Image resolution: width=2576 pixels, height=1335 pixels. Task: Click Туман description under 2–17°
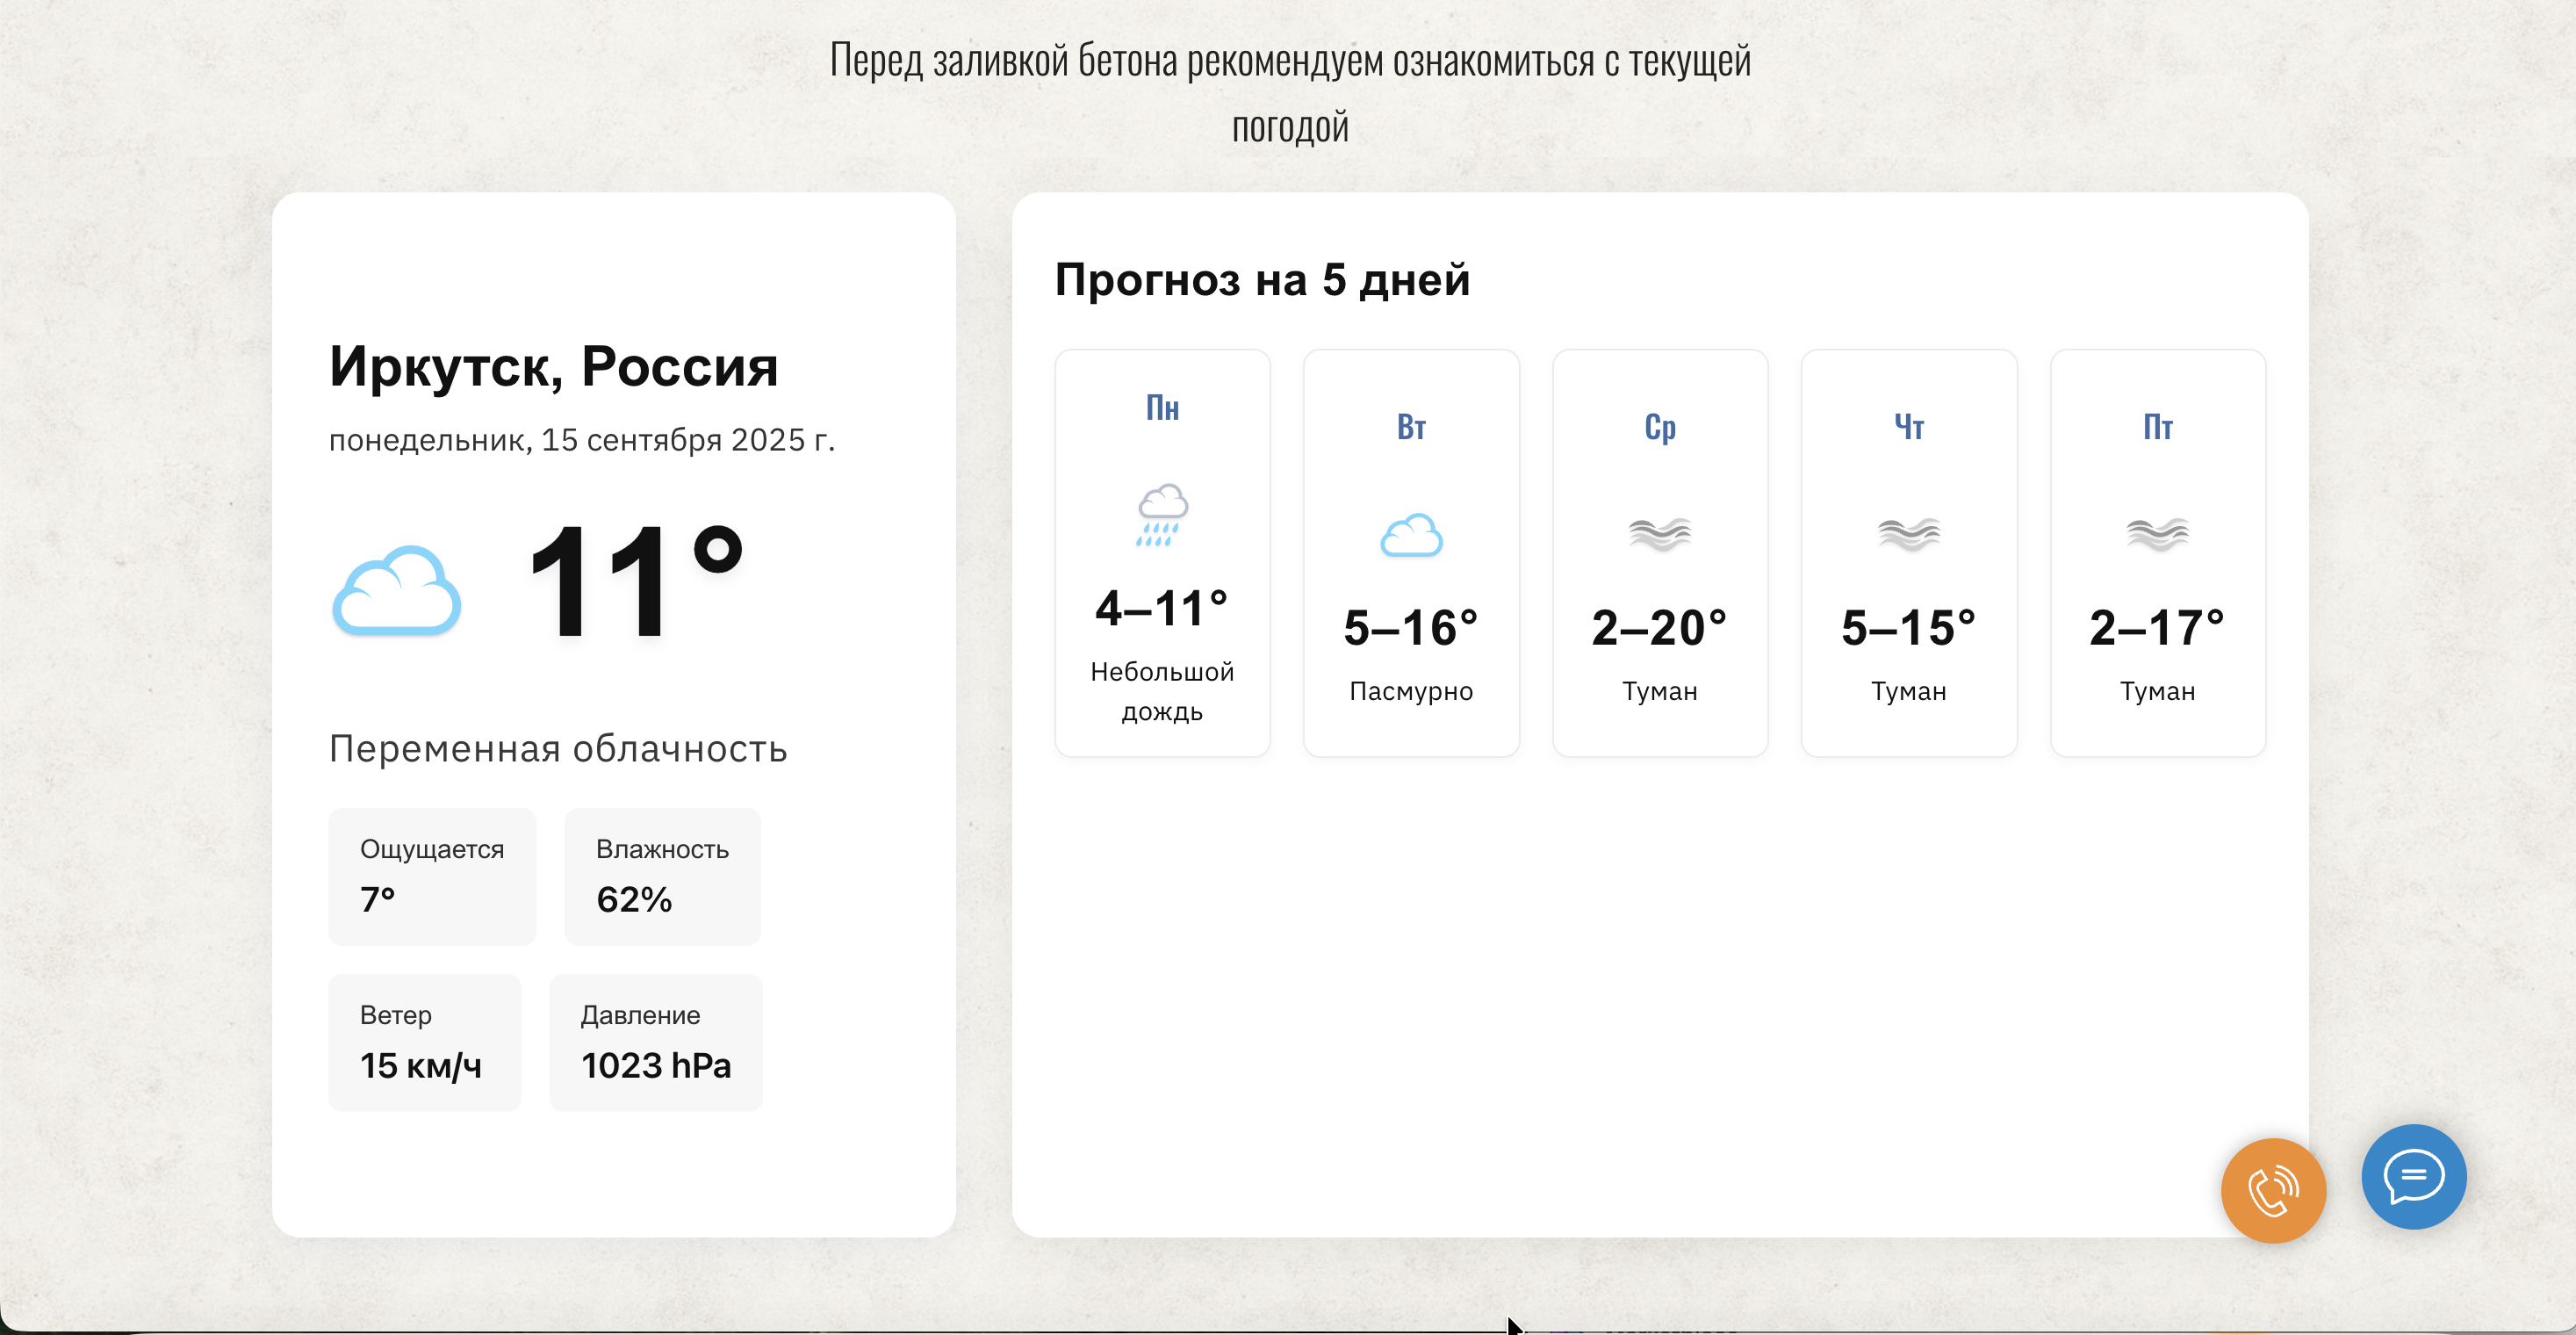[x=2158, y=691]
